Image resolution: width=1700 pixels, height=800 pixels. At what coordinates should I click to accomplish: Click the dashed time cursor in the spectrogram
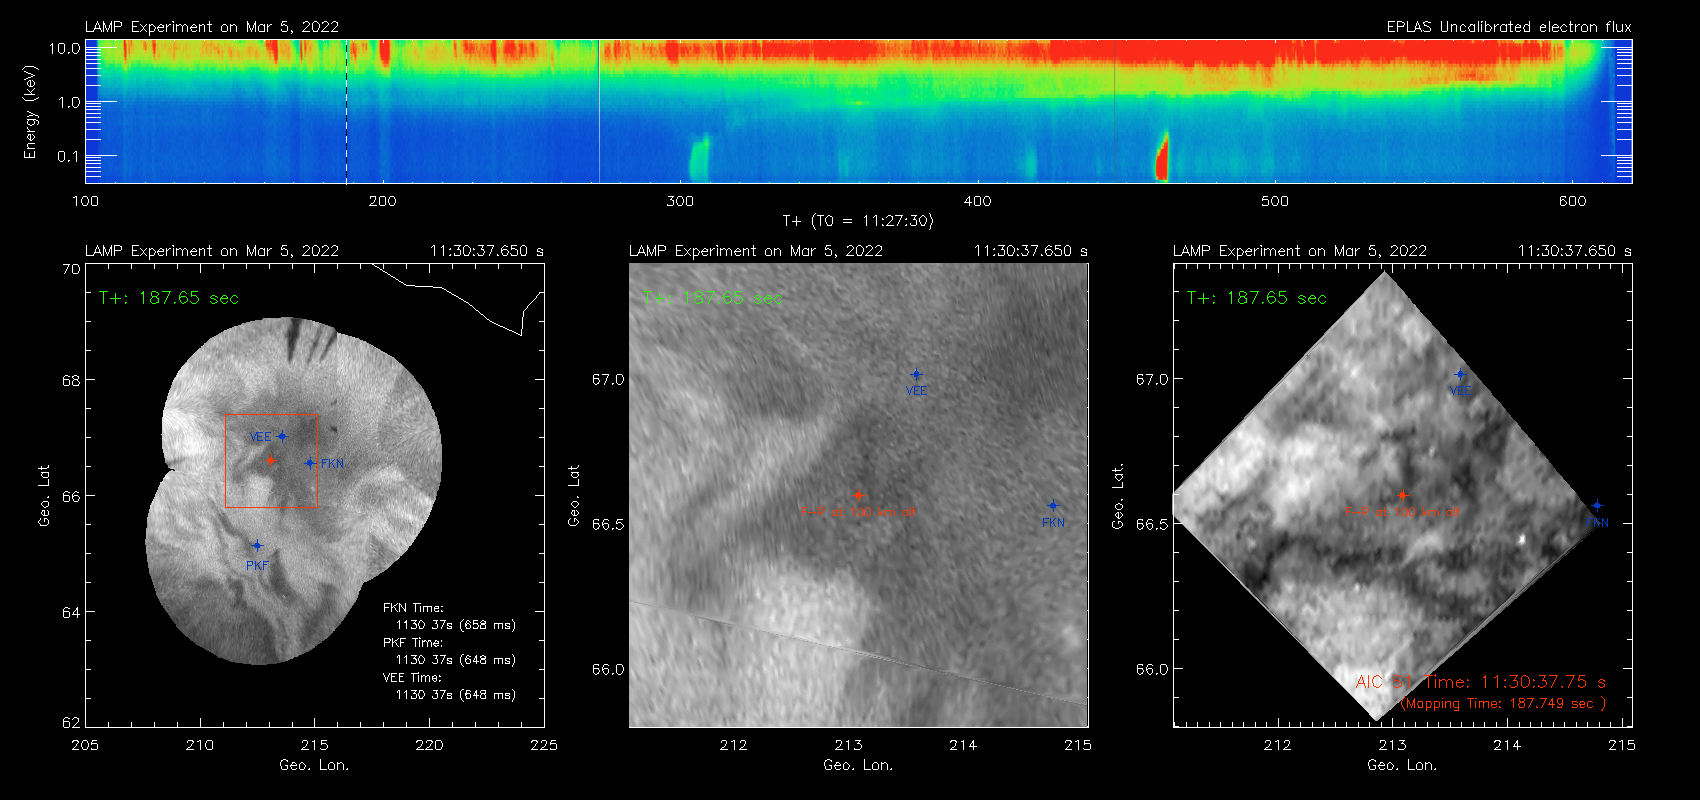click(x=347, y=111)
